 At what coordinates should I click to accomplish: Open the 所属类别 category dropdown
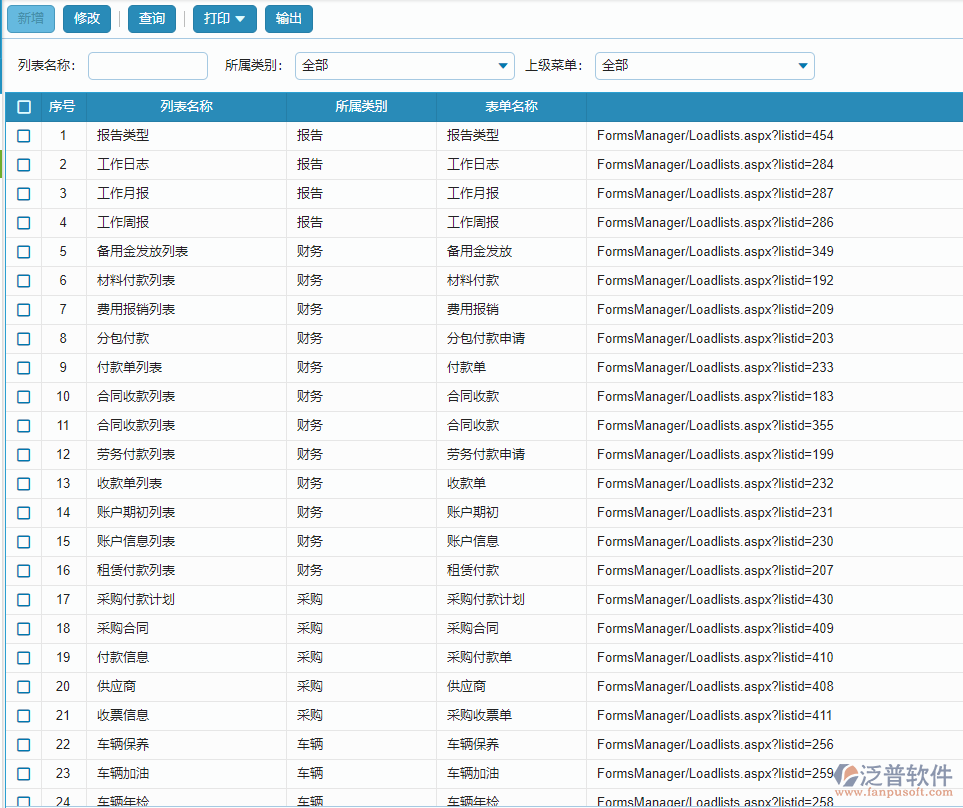click(503, 66)
